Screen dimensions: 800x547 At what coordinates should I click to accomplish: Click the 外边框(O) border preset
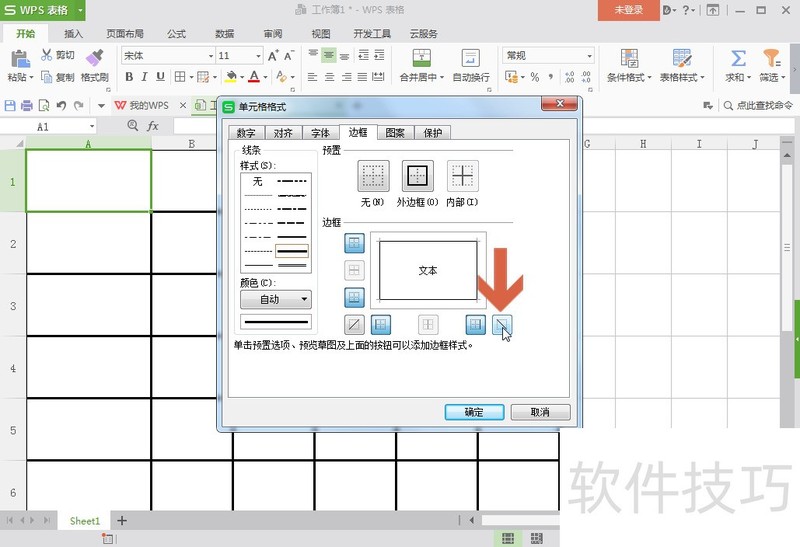click(x=417, y=176)
